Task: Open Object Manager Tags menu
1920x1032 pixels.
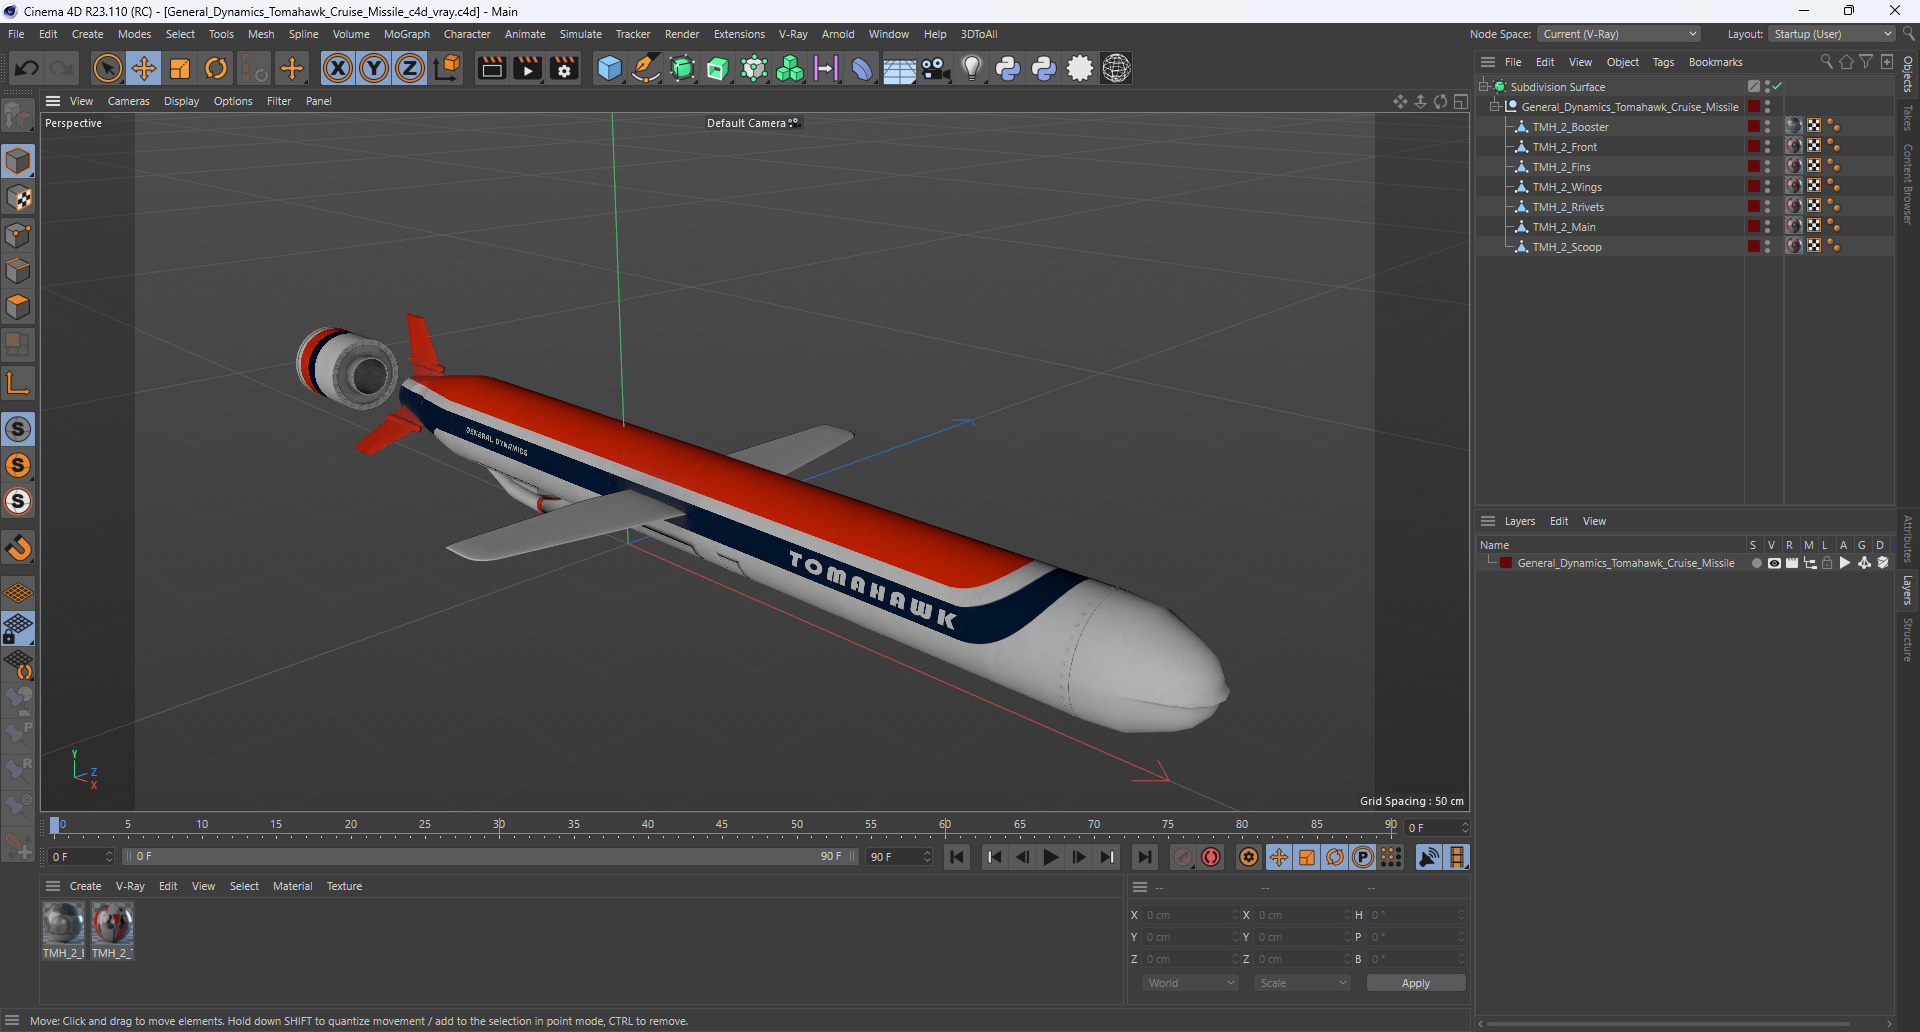Action: click(1663, 62)
